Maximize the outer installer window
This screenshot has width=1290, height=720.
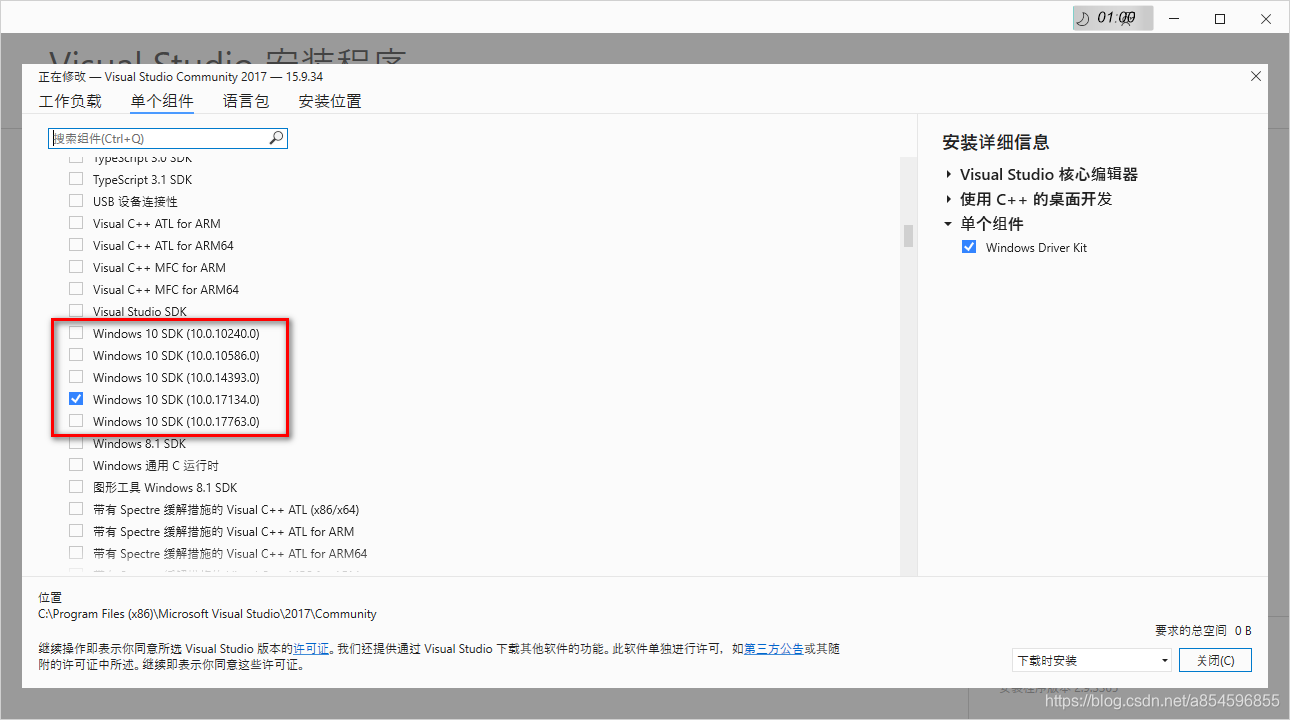[x=1220, y=18]
